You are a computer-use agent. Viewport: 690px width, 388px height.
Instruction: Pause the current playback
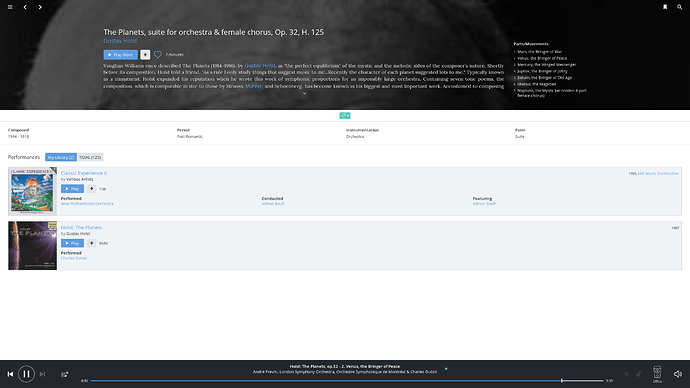coord(26,374)
